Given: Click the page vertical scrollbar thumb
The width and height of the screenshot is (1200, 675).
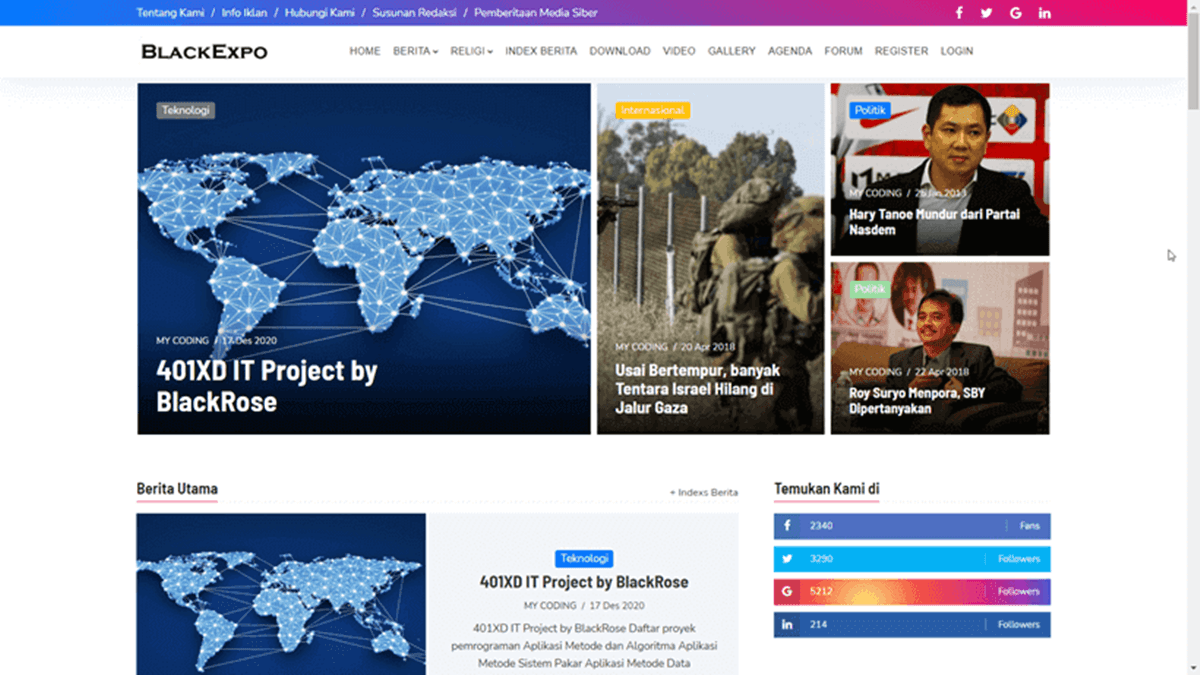Looking at the screenshot, I should [1192, 60].
